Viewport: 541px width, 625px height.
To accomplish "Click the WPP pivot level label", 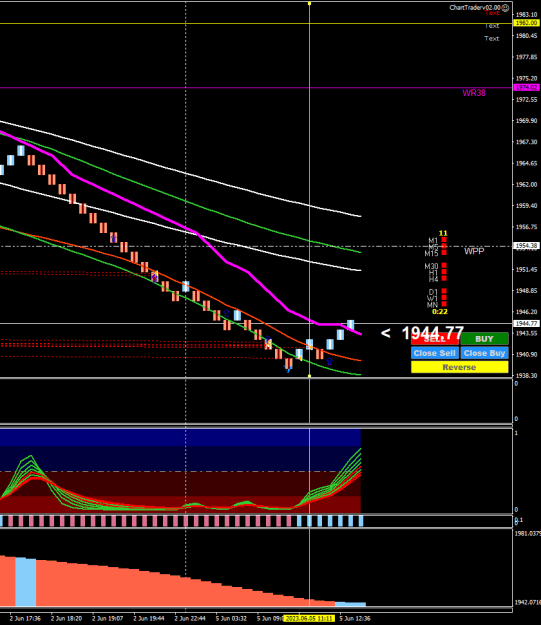I will [x=474, y=251].
